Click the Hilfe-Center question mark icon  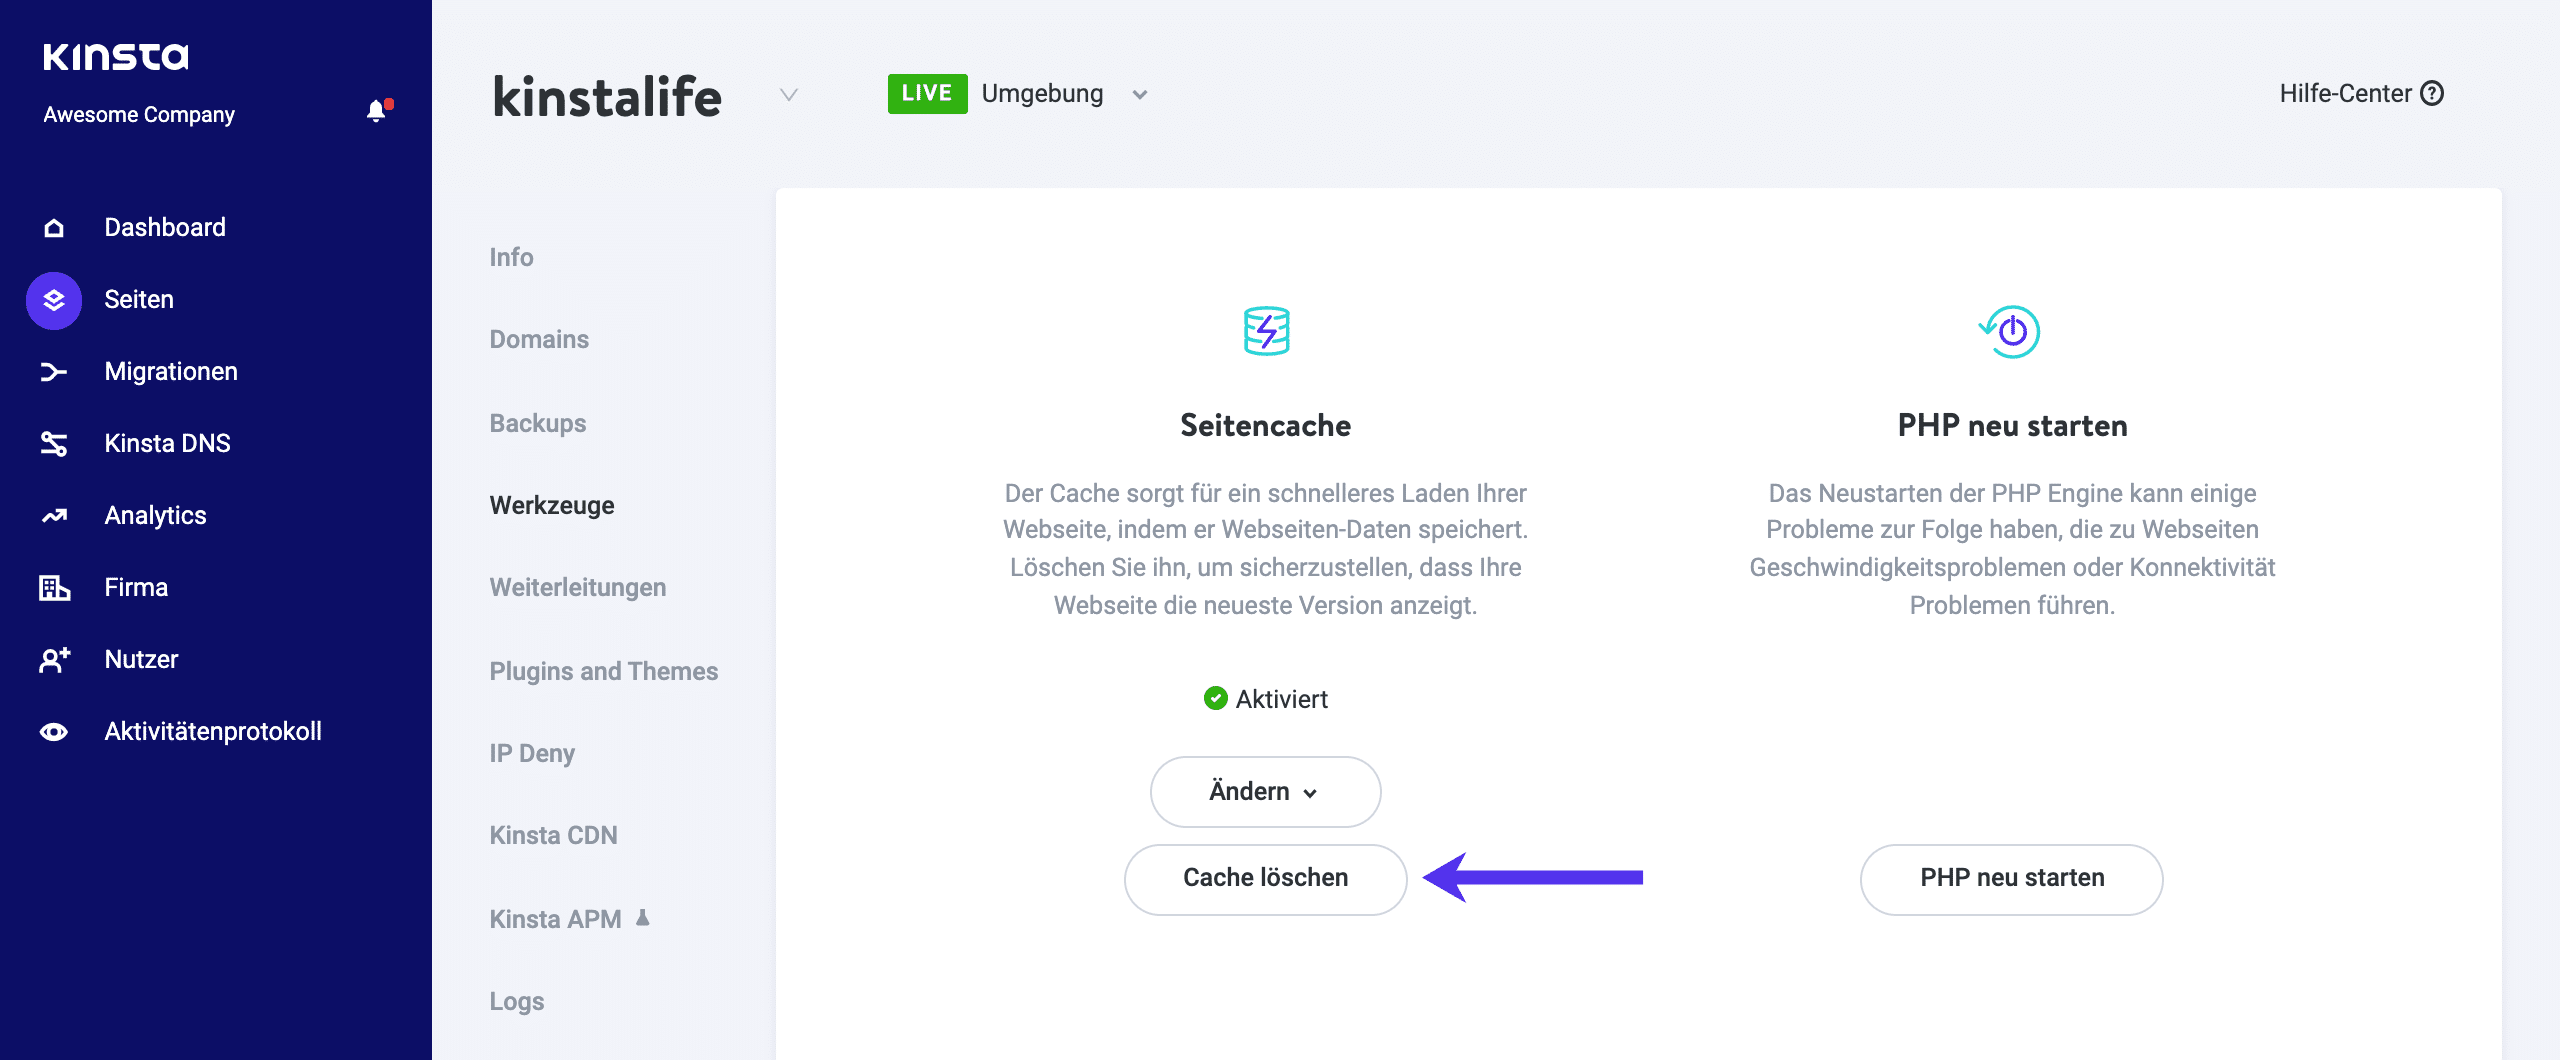tap(2430, 93)
